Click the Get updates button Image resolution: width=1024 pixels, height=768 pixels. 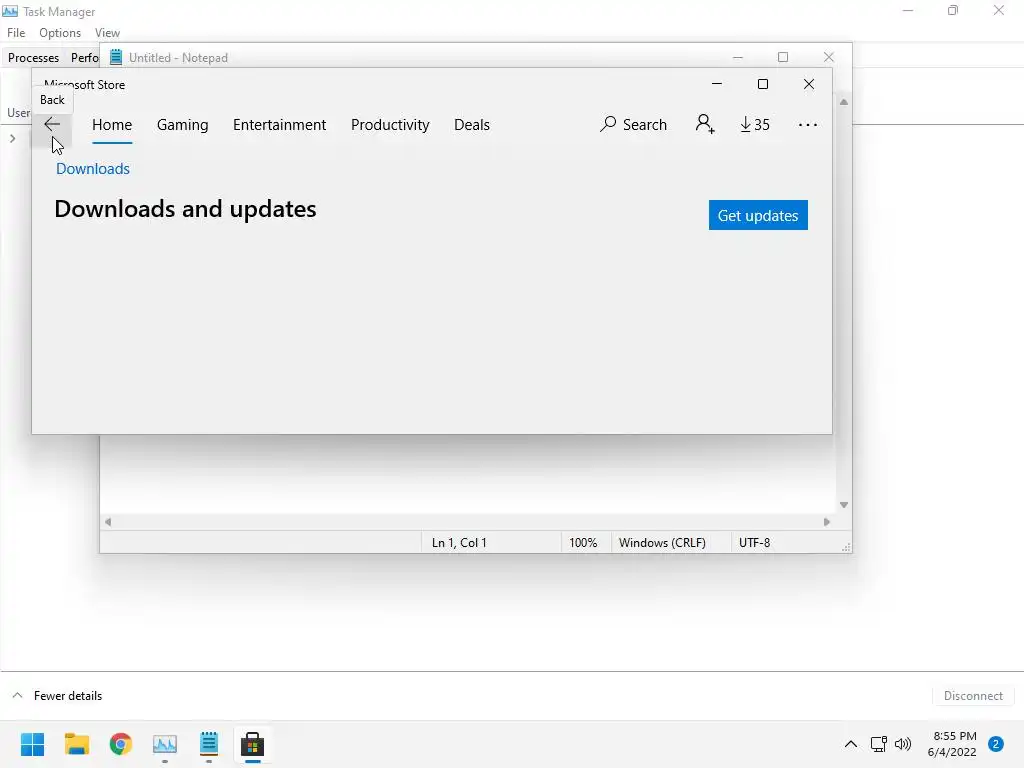pyautogui.click(x=758, y=215)
